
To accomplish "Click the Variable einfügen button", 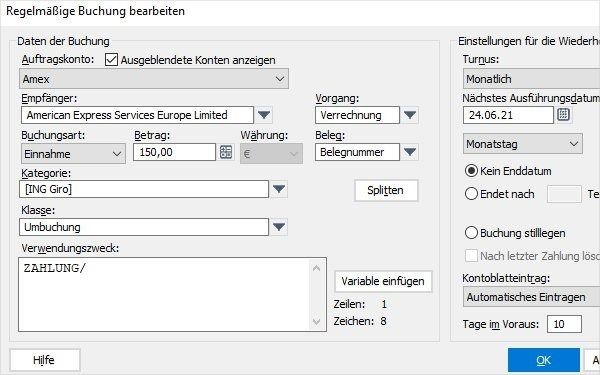I will pos(383,281).
